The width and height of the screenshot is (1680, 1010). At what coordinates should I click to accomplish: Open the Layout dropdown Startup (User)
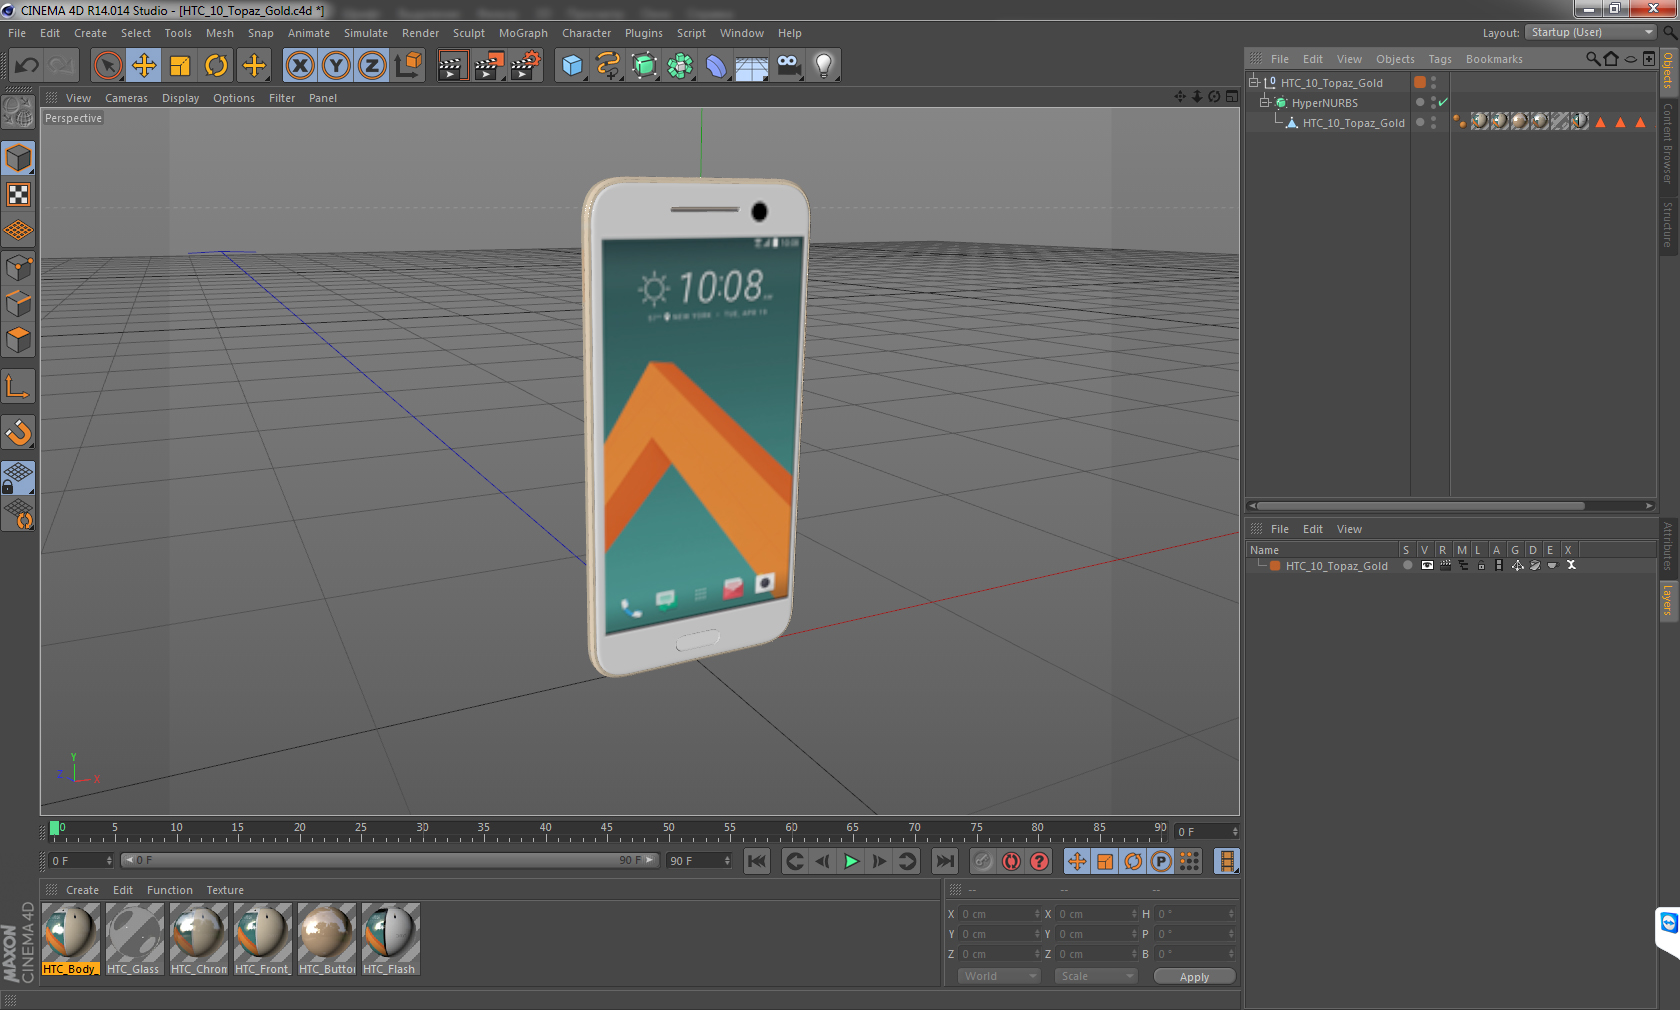(1591, 33)
